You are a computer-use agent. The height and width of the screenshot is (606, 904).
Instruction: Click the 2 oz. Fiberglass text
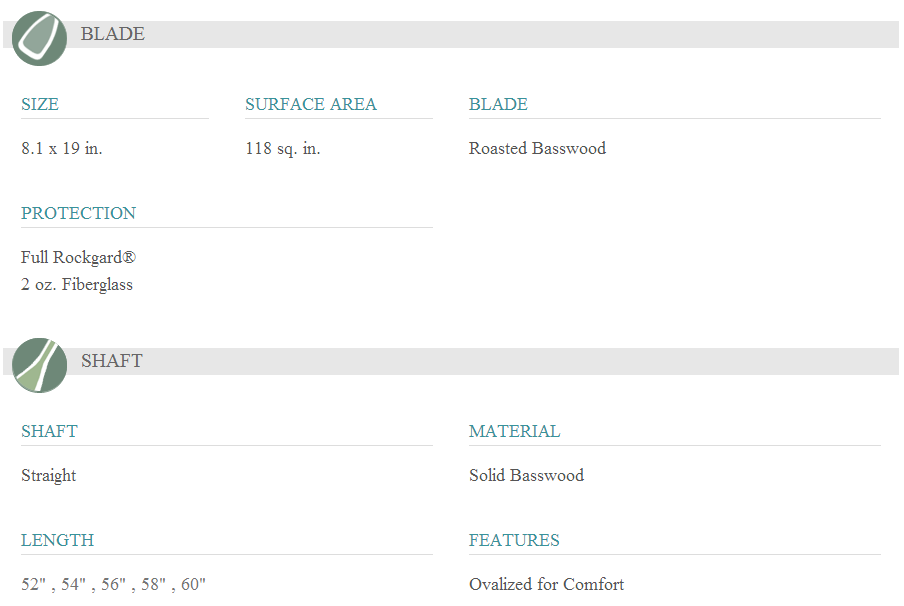(77, 284)
